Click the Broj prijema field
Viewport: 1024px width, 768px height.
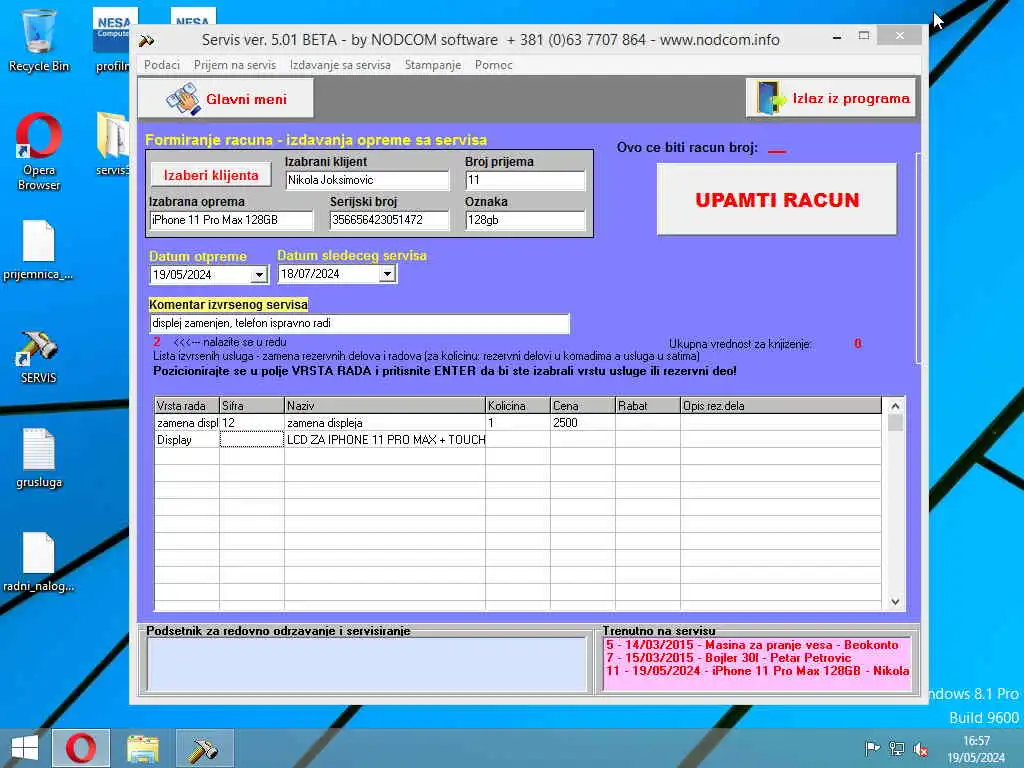tap(525, 180)
